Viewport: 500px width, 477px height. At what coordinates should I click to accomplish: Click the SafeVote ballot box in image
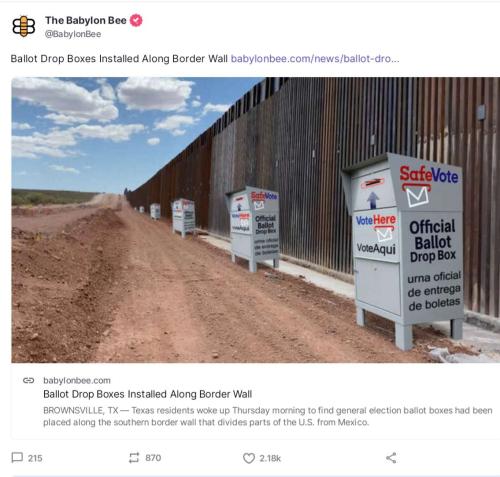click(403, 250)
